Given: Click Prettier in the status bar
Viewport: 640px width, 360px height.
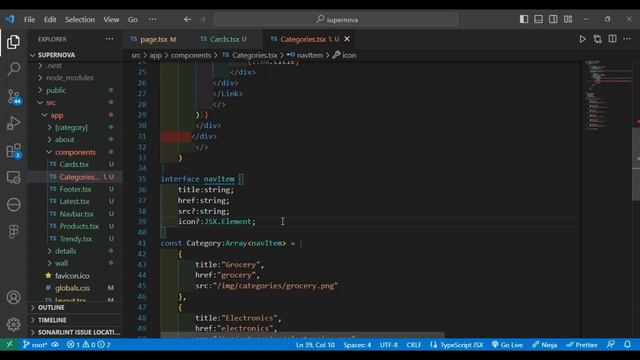Looking at the screenshot, I should (x=582, y=345).
